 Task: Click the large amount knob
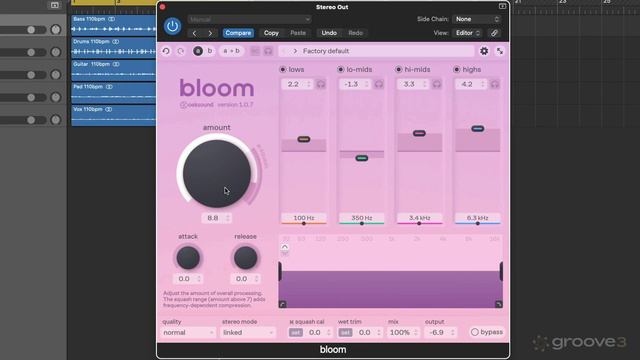tap(217, 173)
